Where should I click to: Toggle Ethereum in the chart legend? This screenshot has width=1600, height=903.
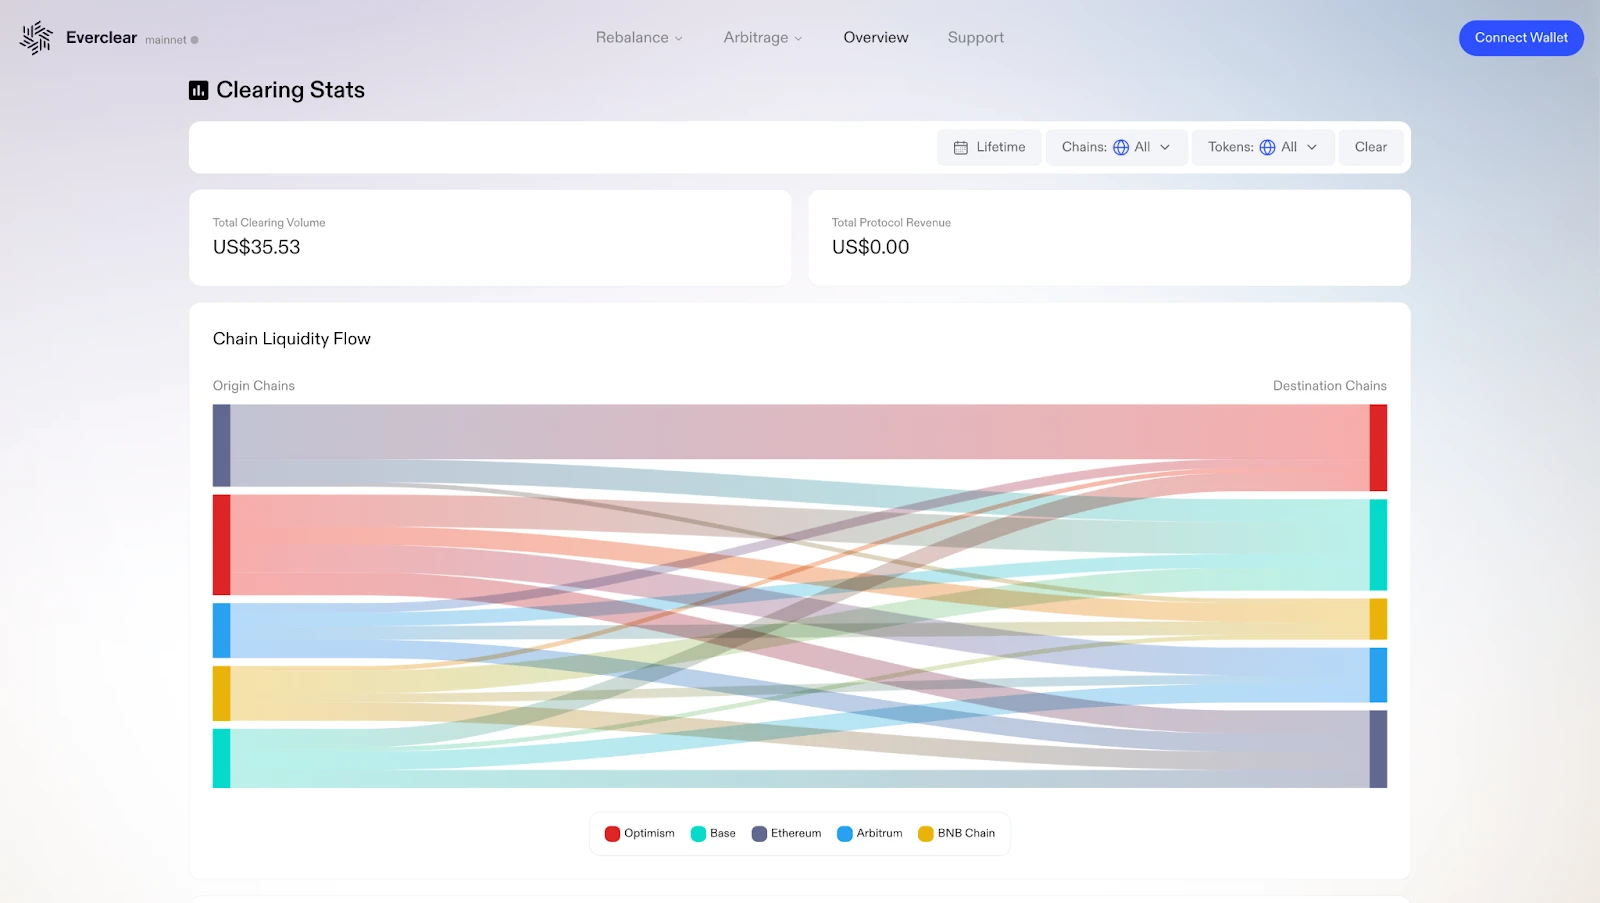[x=786, y=834]
